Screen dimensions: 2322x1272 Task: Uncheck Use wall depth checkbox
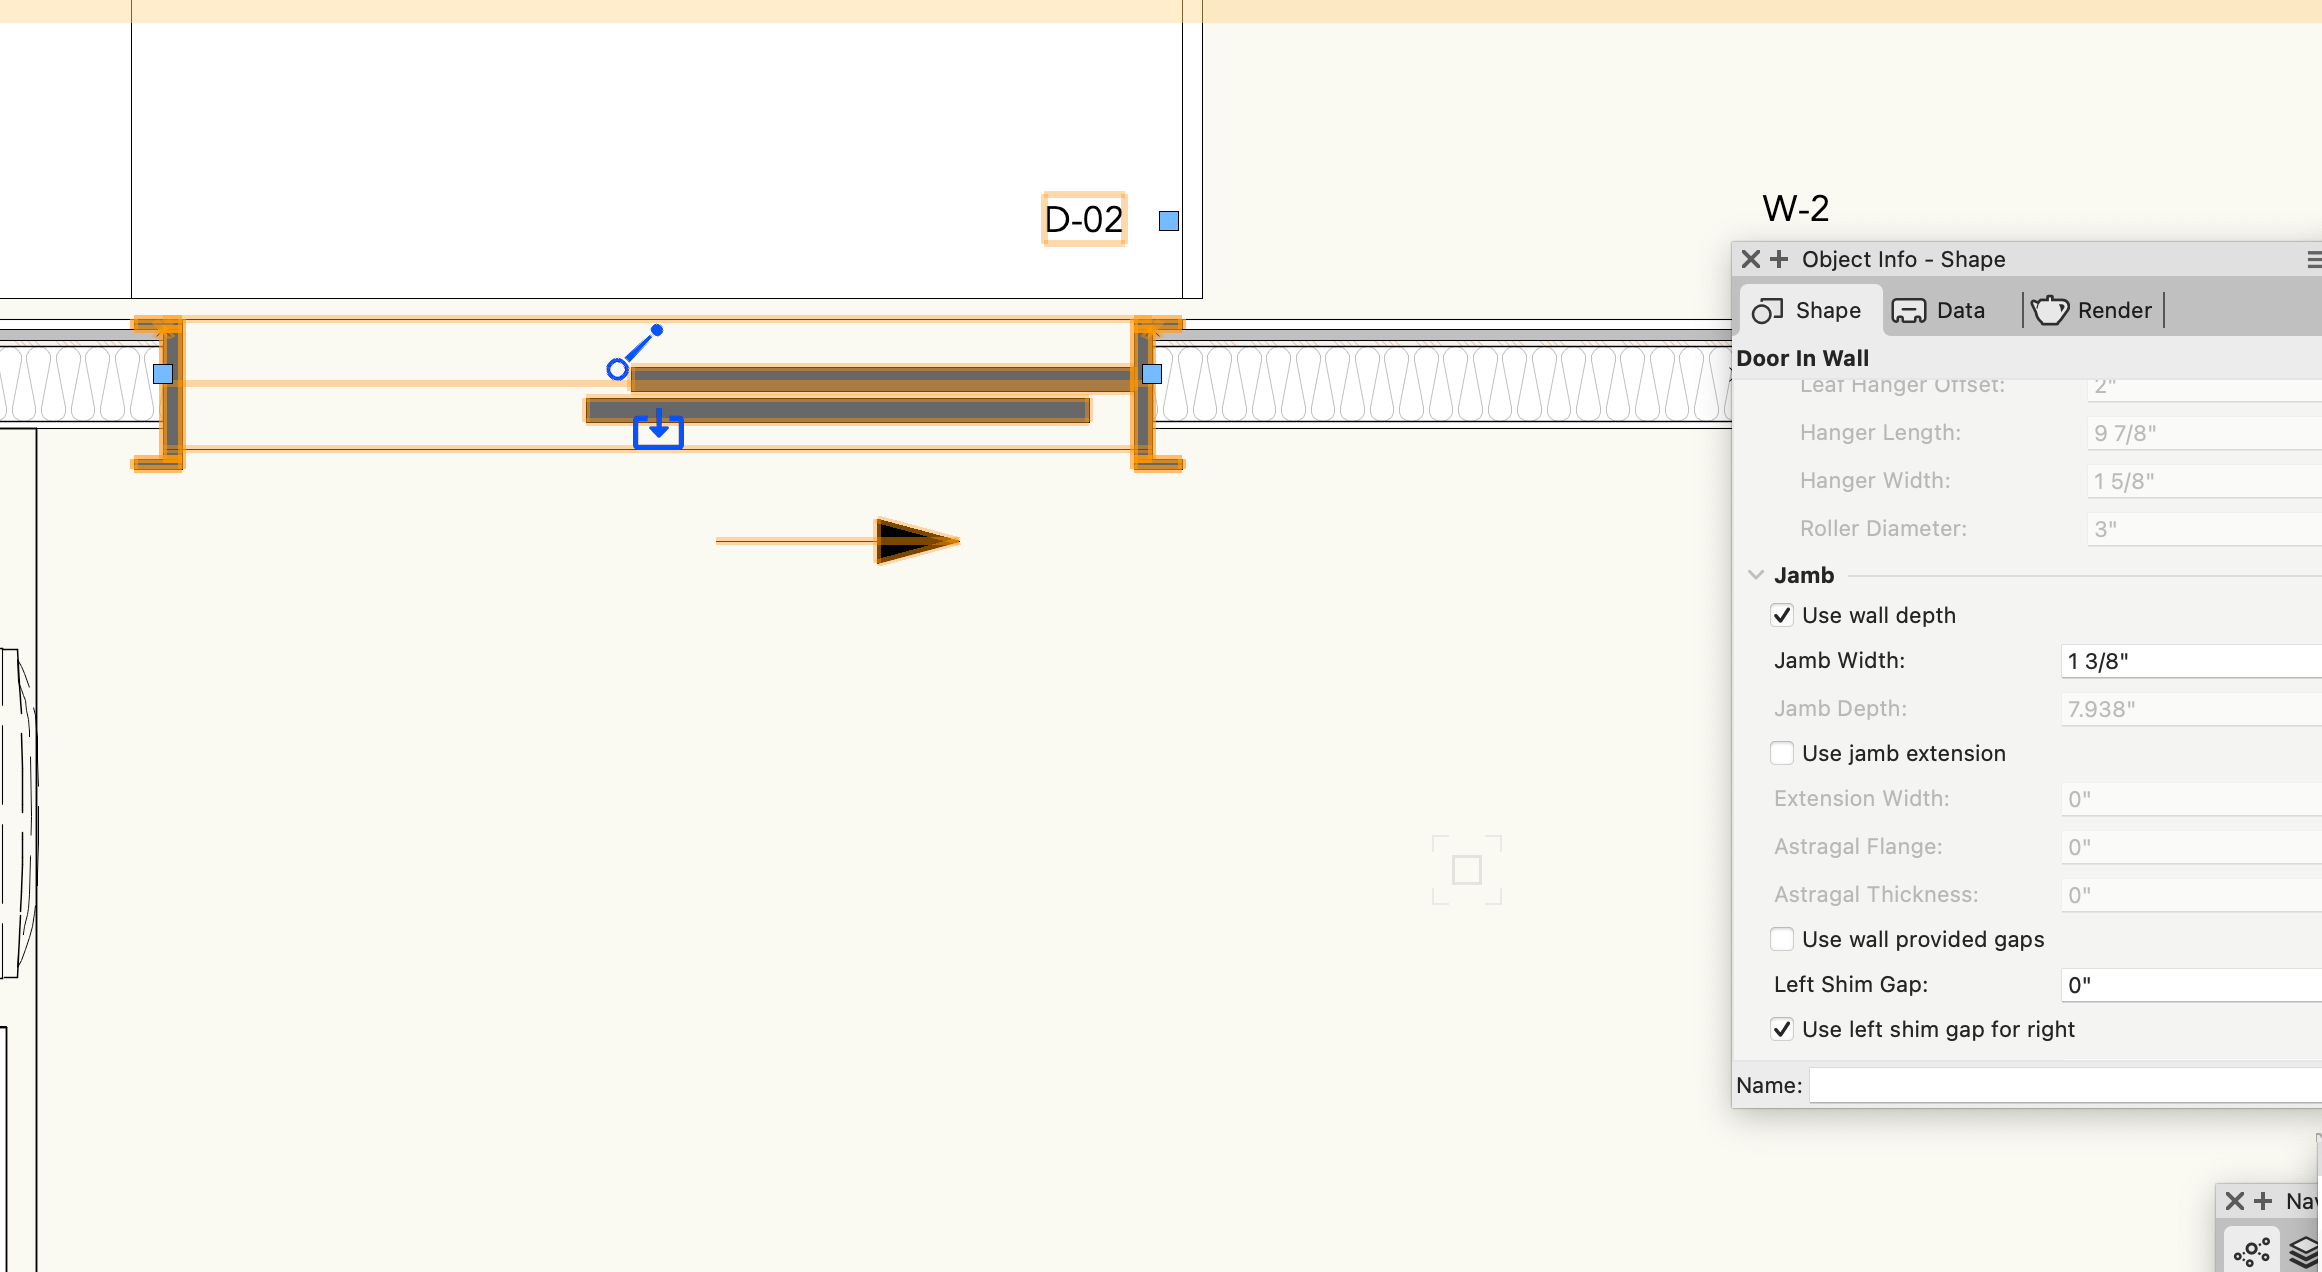point(1781,615)
